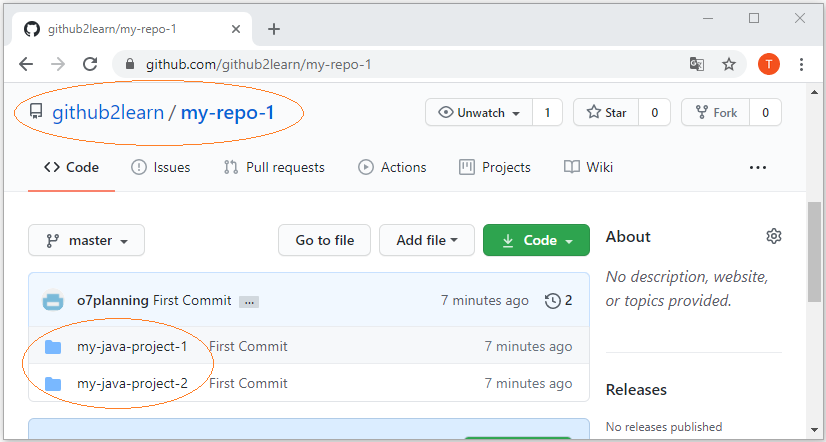This screenshot has height=442, width=826.
Task: Click the star count 0
Action: click(654, 112)
